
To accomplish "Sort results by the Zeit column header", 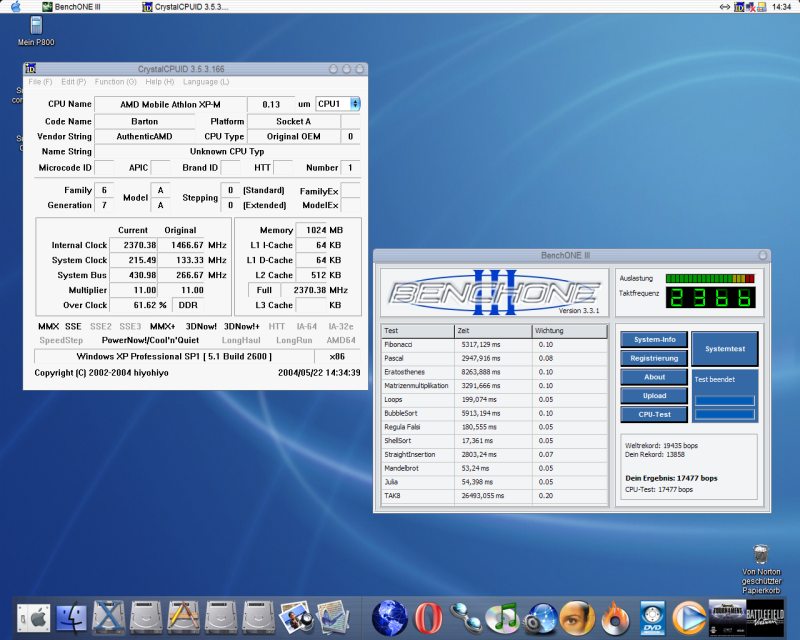I will 493,330.
